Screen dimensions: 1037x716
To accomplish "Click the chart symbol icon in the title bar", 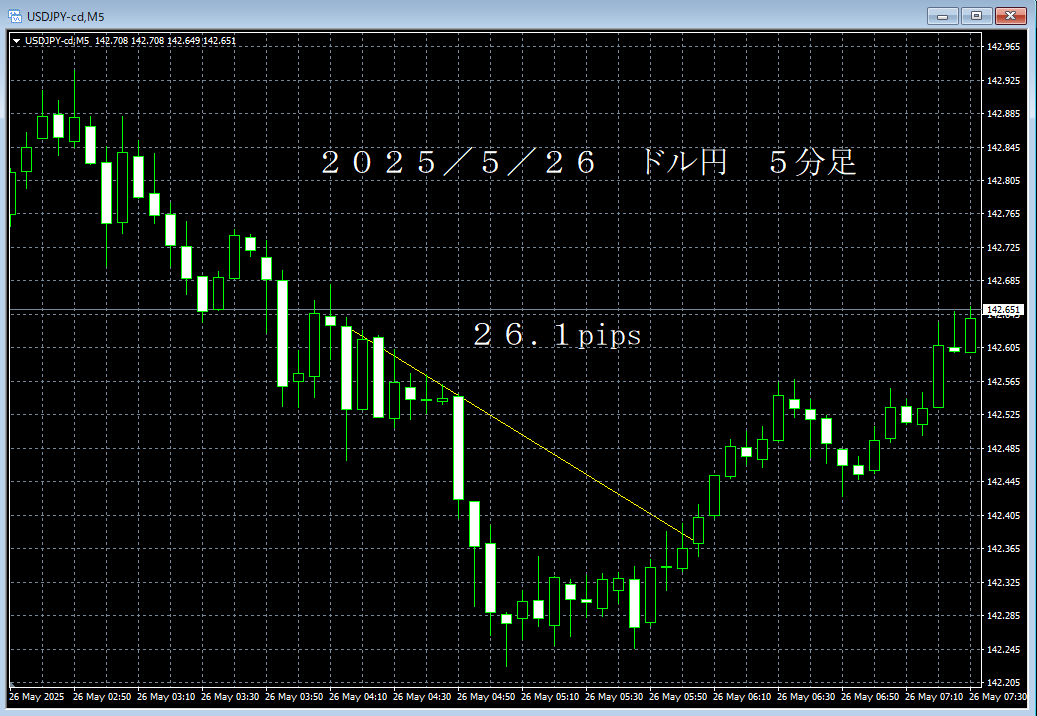I will tap(16, 15).
